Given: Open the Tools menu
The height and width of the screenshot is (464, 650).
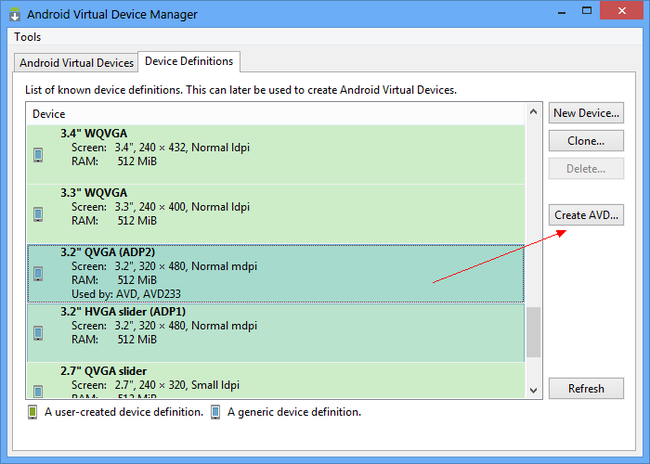Looking at the screenshot, I should pyautogui.click(x=27, y=37).
